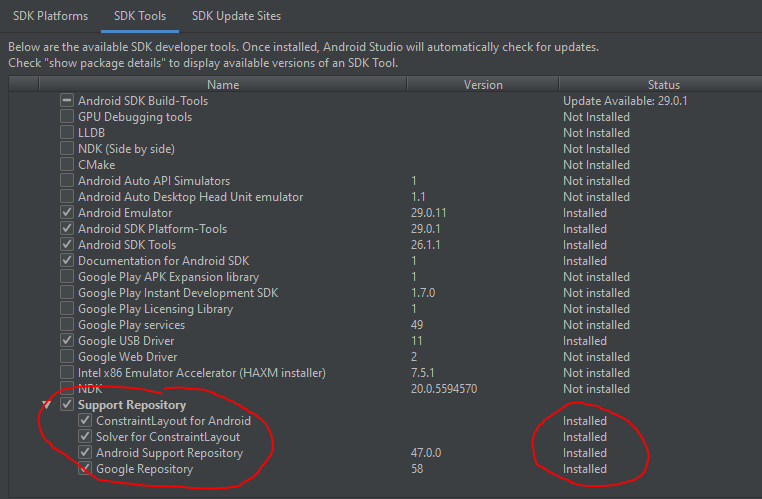Image resolution: width=762 pixels, height=499 pixels.
Task: Select the 'Android SDK Build-Tools' row name
Action: (143, 101)
